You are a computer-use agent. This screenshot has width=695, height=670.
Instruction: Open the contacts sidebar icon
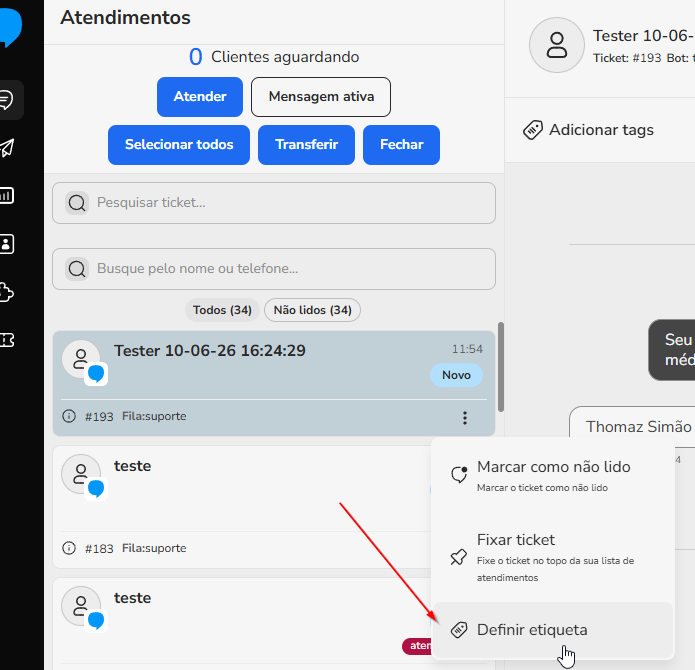[x=7, y=244]
